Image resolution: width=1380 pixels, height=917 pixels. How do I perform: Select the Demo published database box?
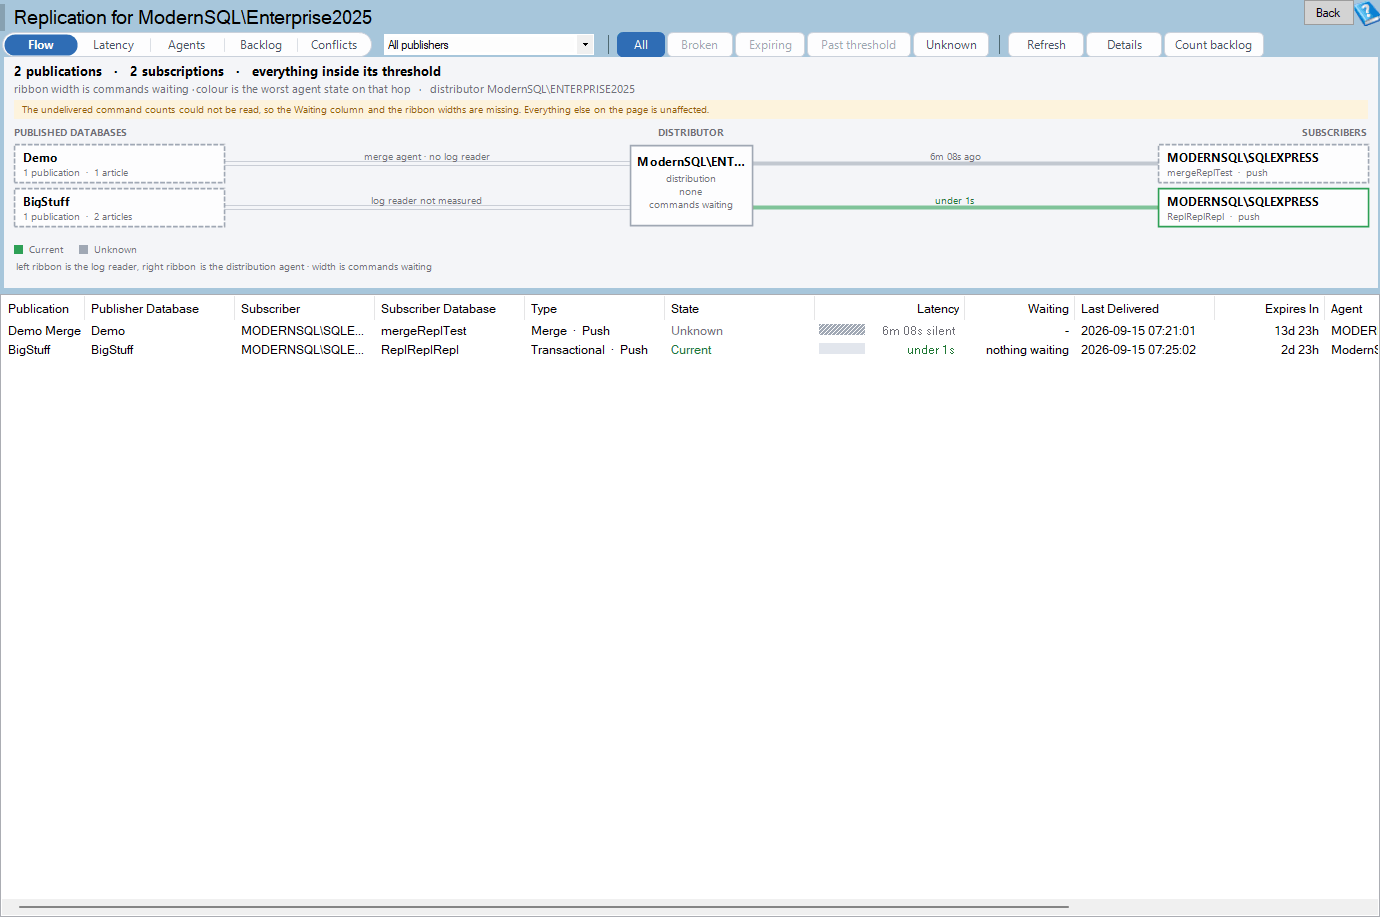[x=119, y=164]
